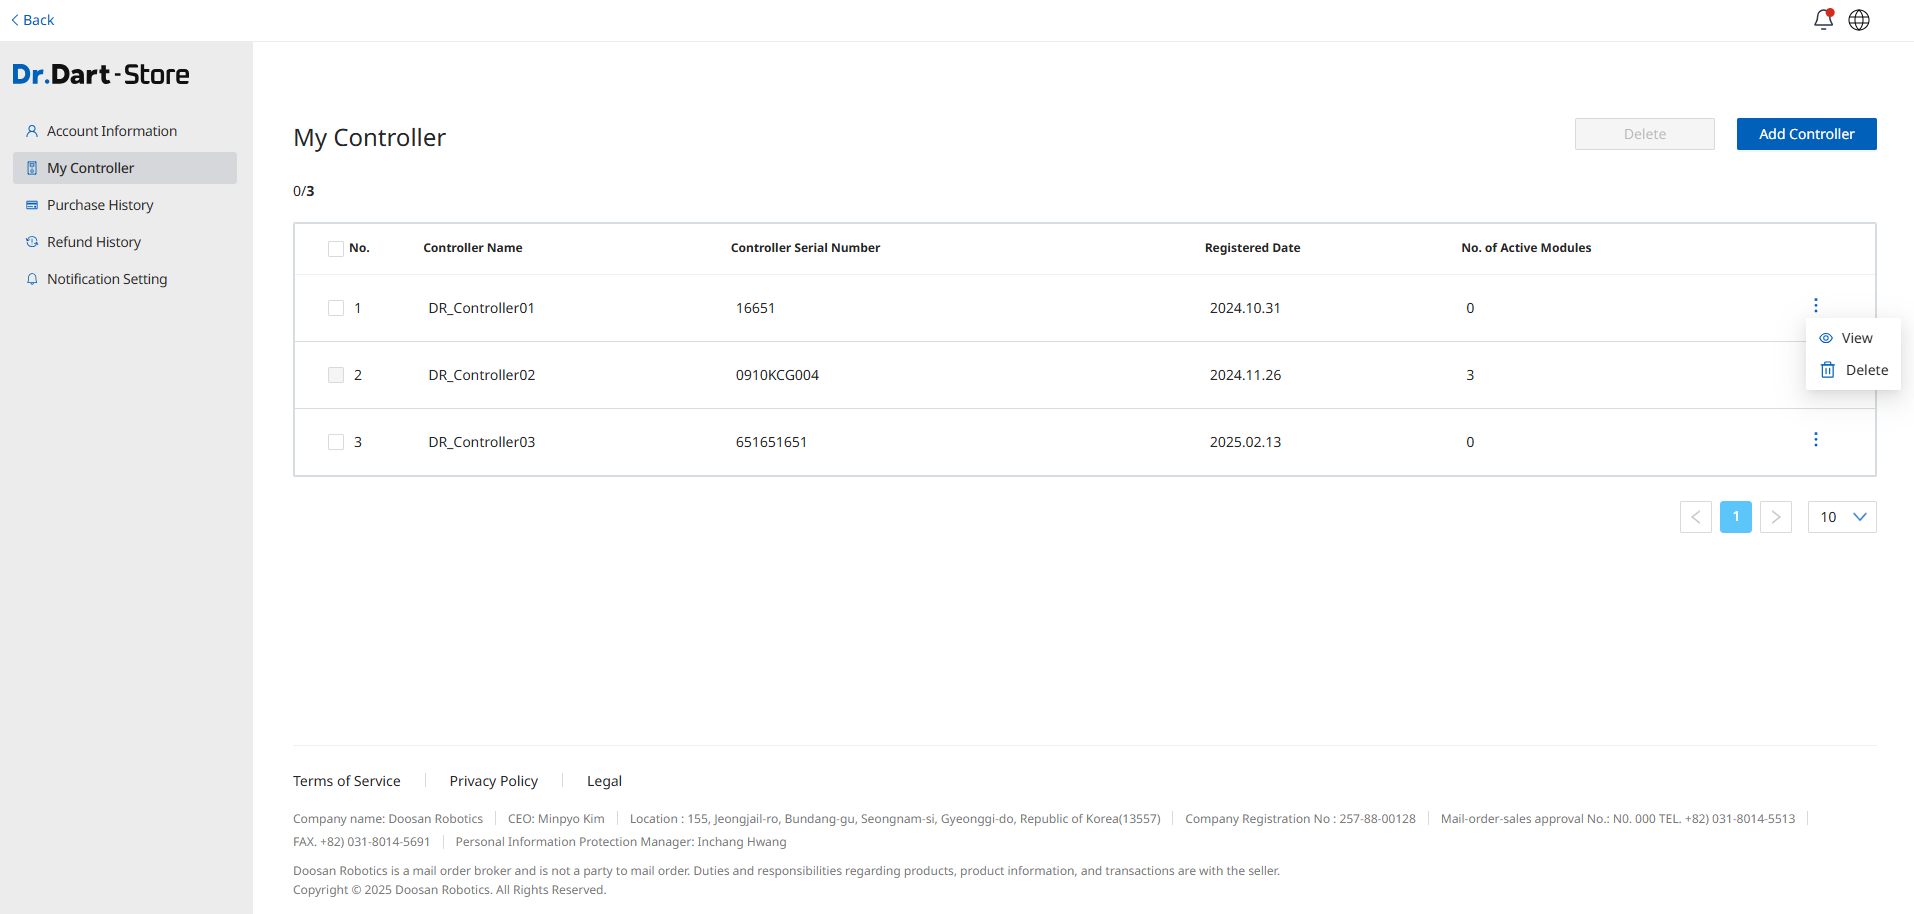
Task: Go to previous page arrow
Action: (1696, 517)
